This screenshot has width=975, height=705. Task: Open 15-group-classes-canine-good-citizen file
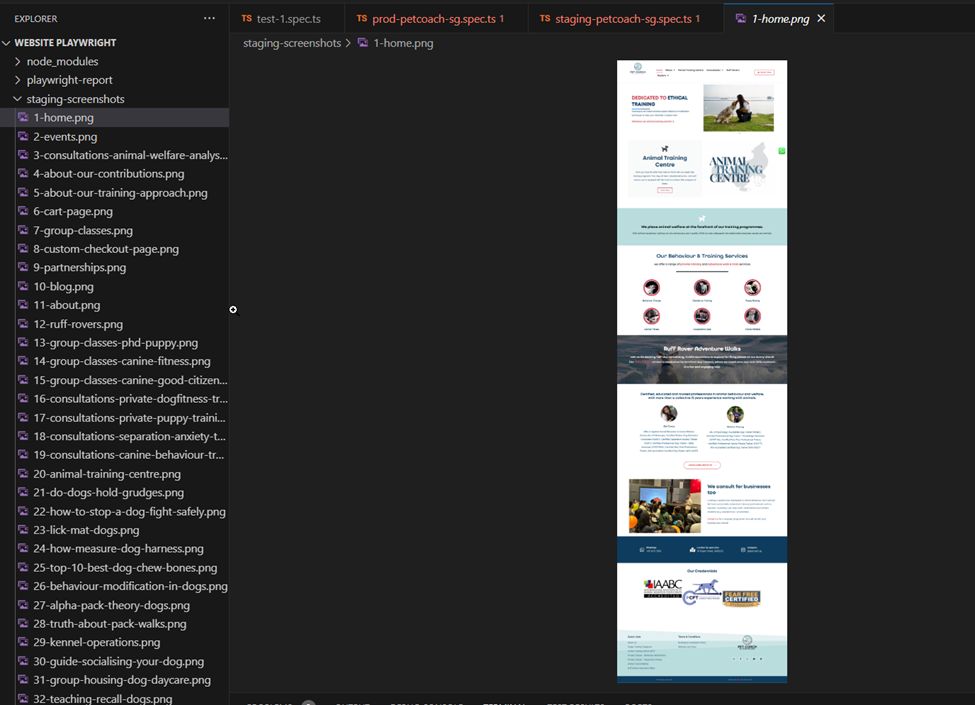pyautogui.click(x=114, y=380)
